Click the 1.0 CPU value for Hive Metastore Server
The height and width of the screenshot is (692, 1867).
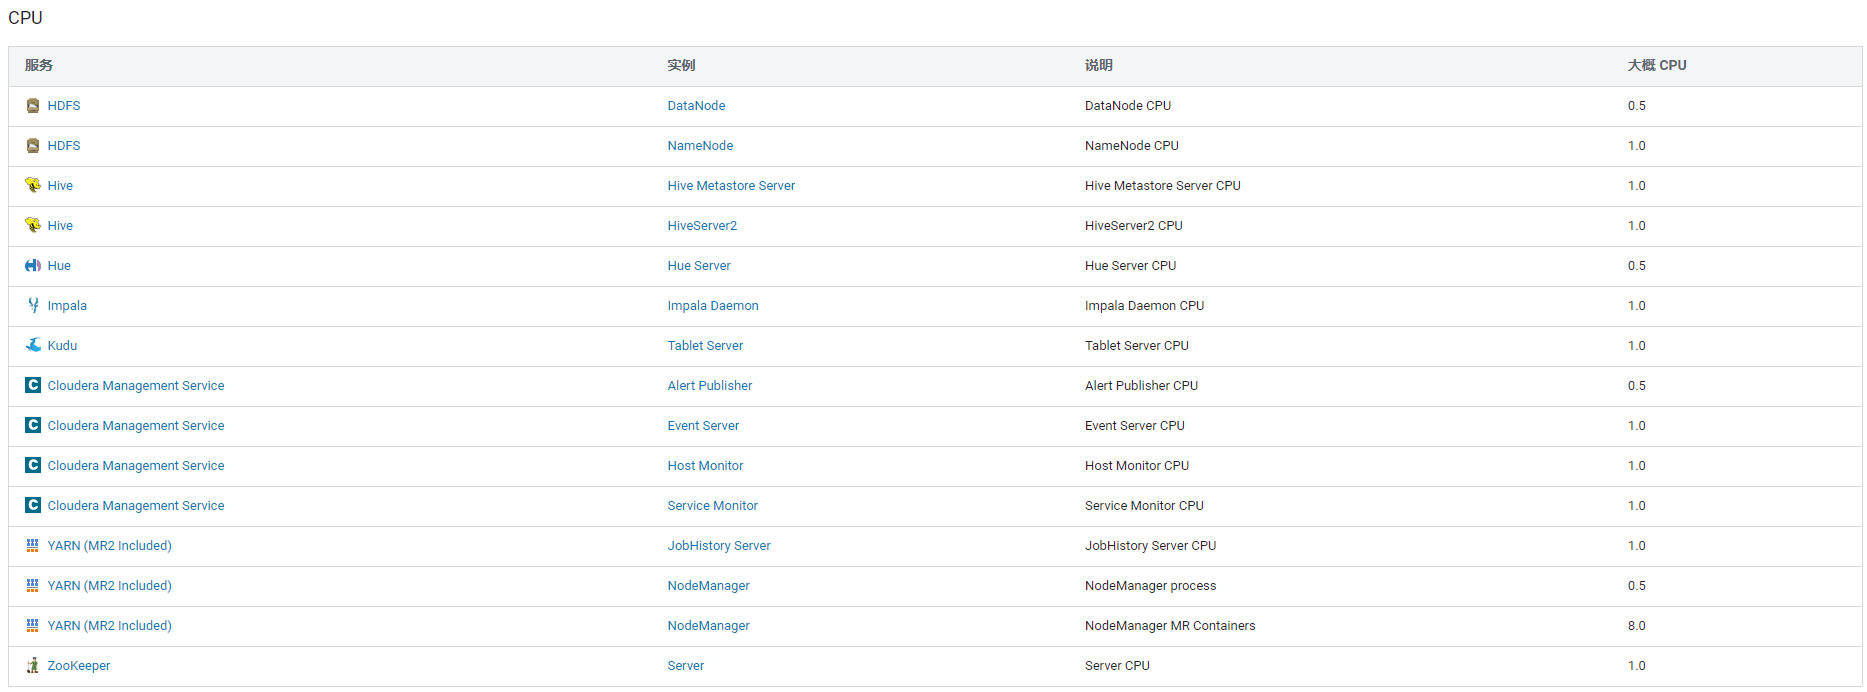(x=1636, y=186)
